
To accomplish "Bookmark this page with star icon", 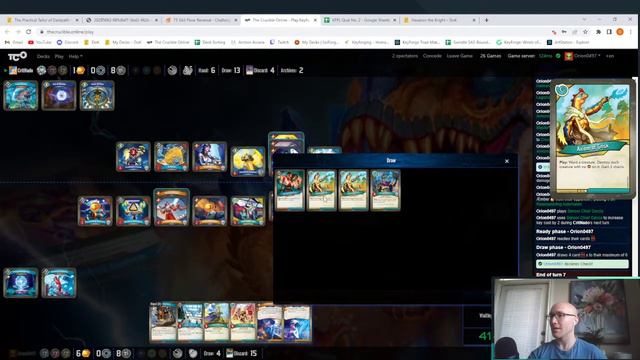I will coord(585,31).
